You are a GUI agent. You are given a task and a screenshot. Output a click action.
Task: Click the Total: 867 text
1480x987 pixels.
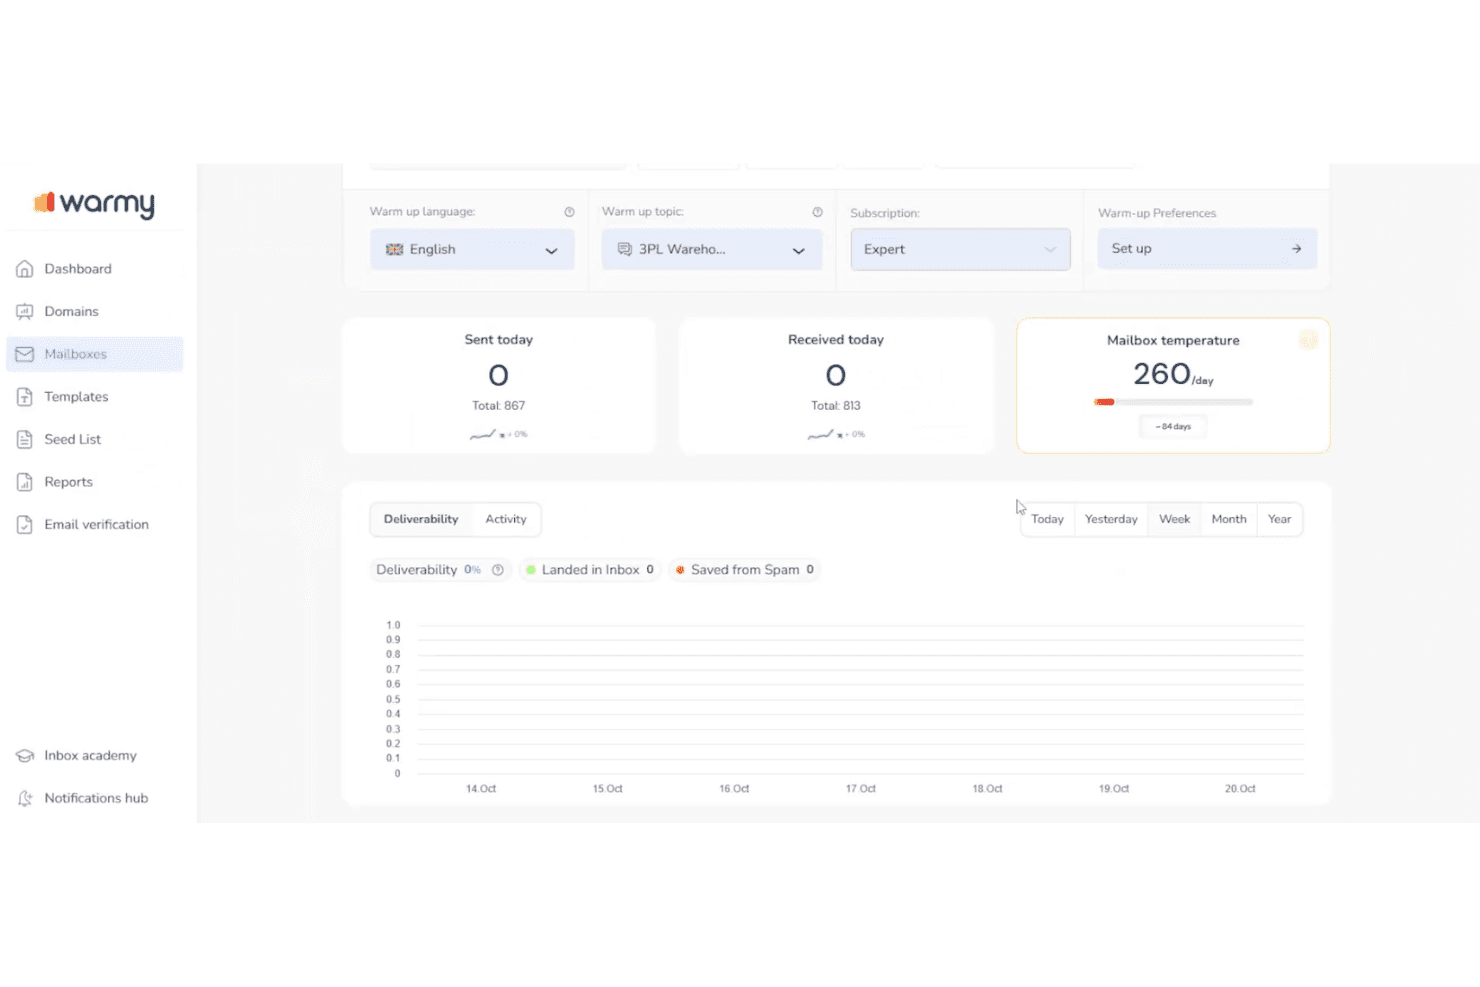(498, 406)
